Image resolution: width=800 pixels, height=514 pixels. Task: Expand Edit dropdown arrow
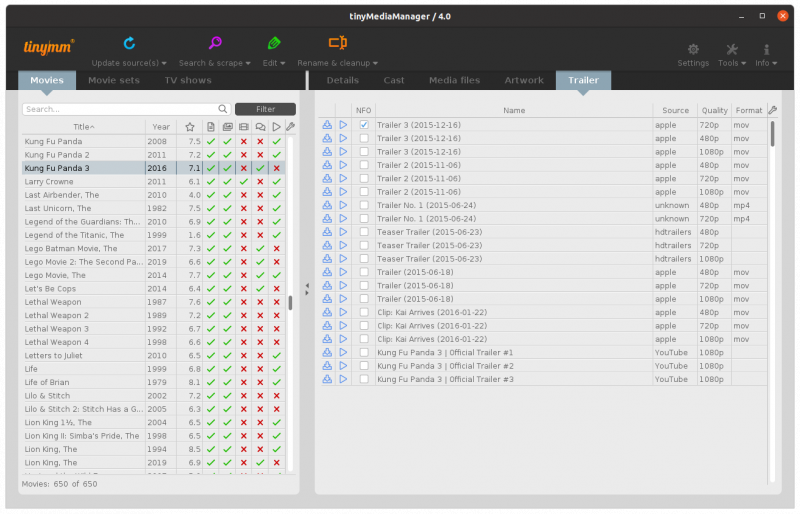(x=283, y=63)
